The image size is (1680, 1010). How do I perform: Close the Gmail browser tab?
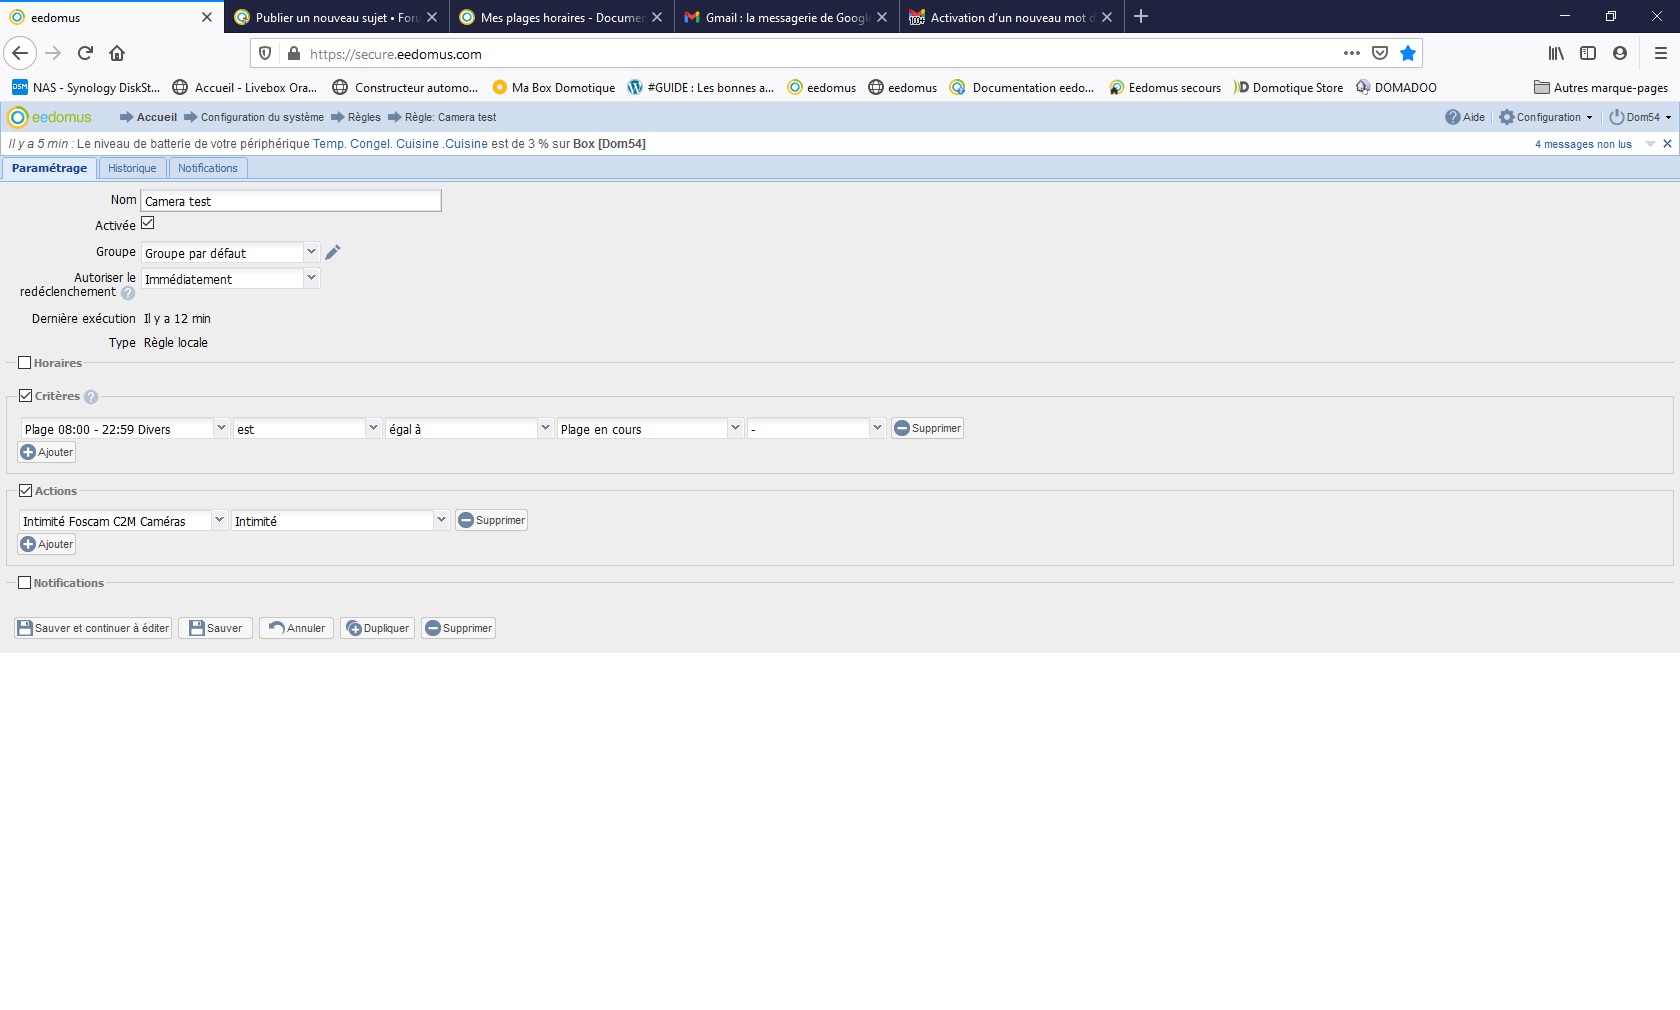[882, 17]
